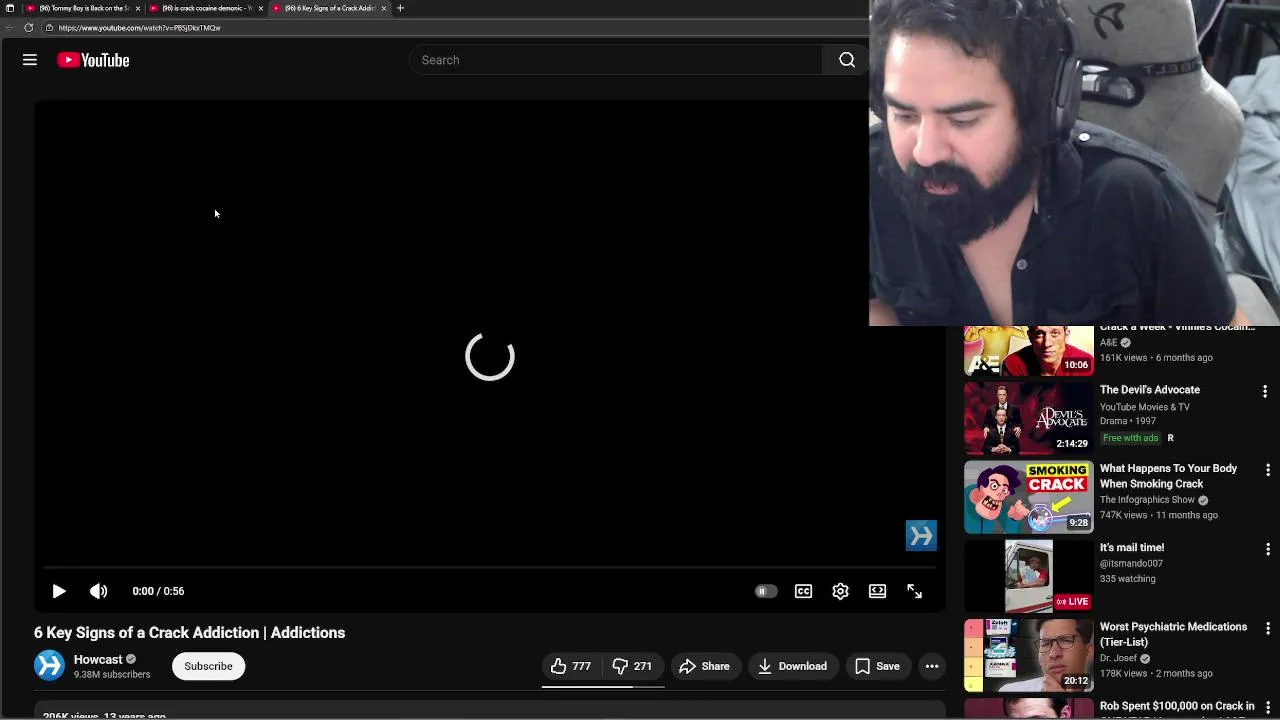This screenshot has width=1280, height=720.
Task: Click 747K views text under Infographics Show
Action: pyautogui.click(x=1123, y=515)
